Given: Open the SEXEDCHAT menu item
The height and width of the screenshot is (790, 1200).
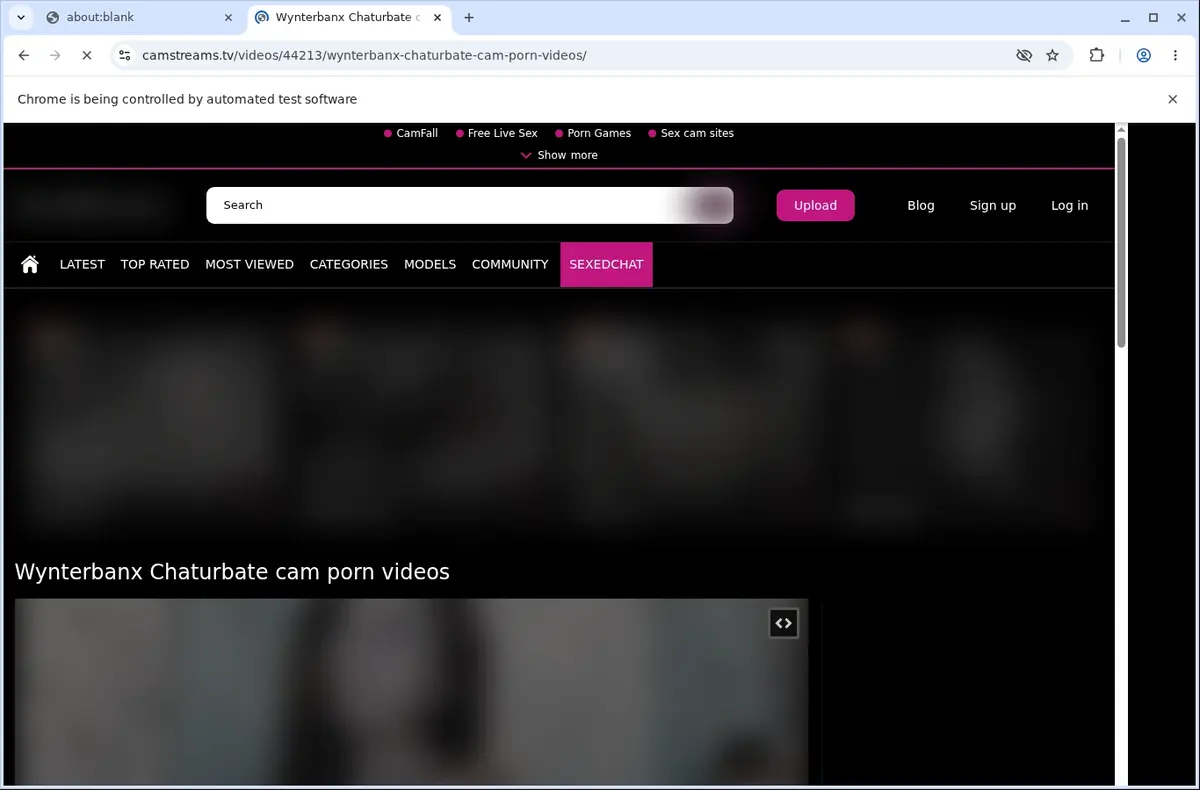Looking at the screenshot, I should 606,264.
